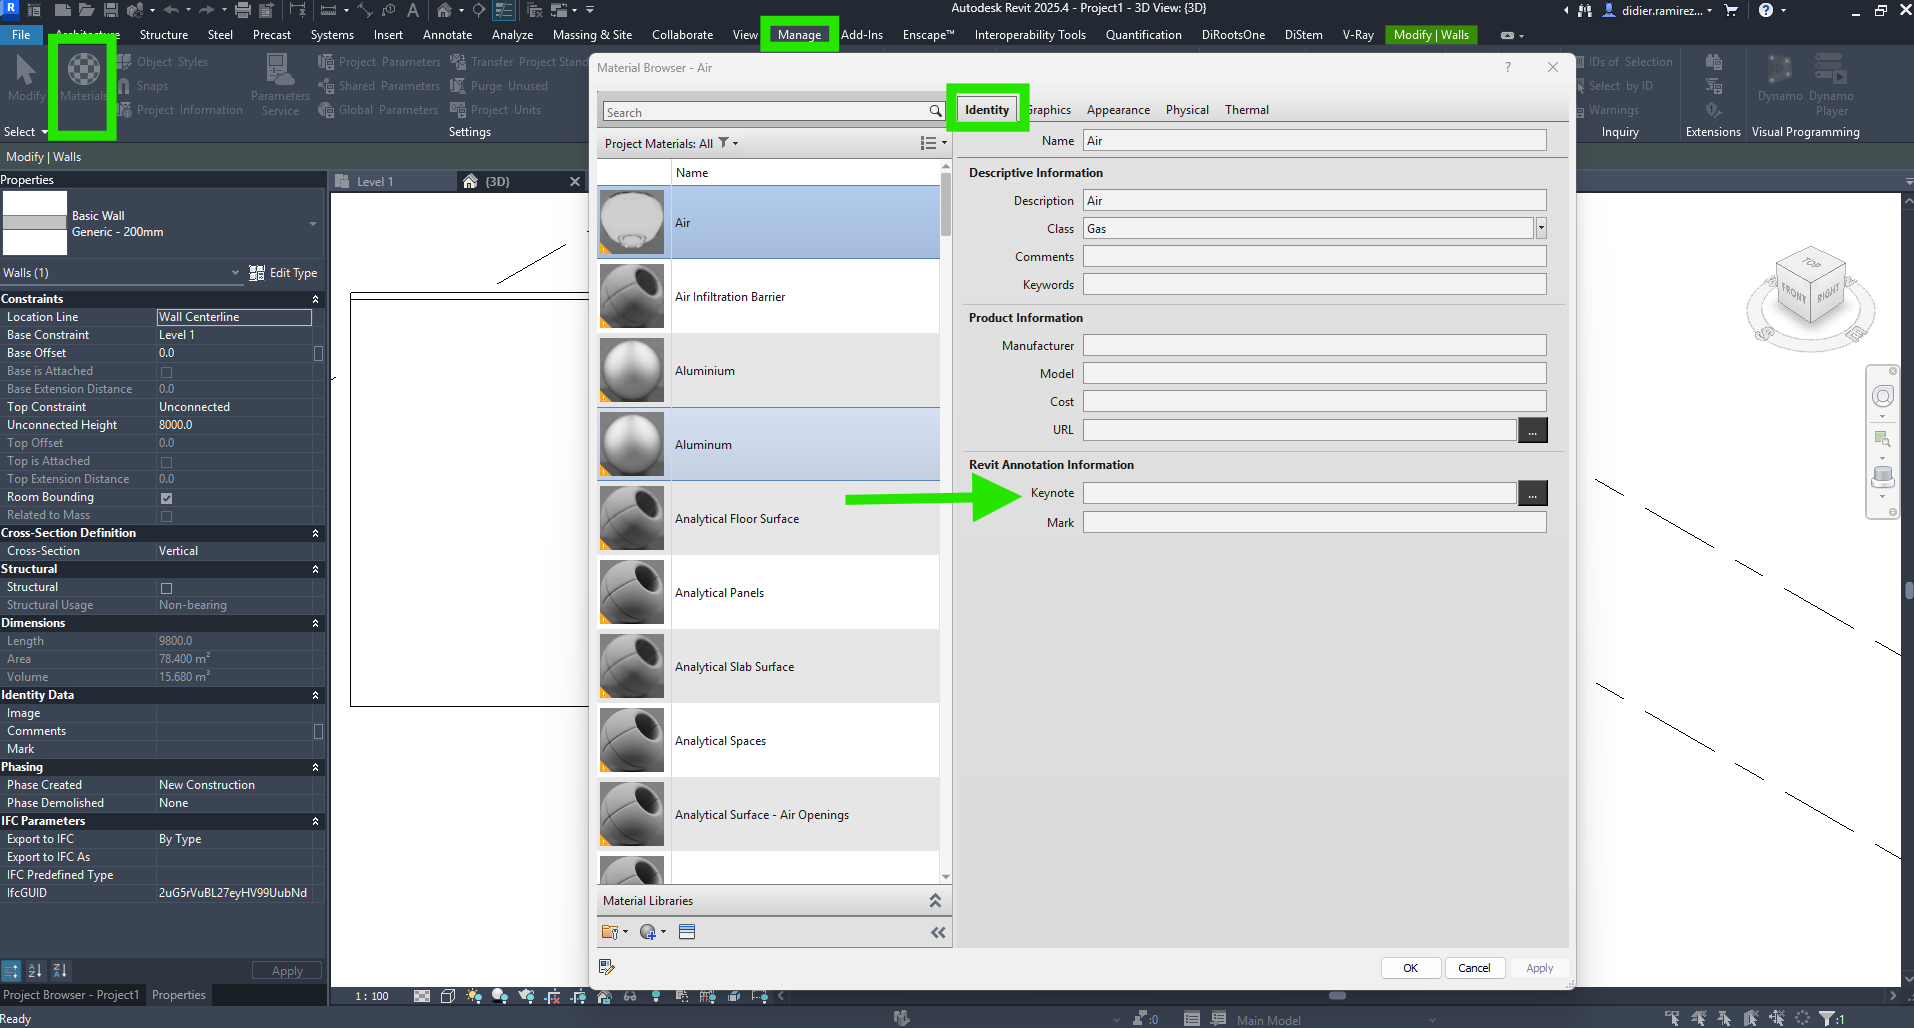Viewport: 1914px width, 1028px height.
Task: Toggle the Base is Attached checkbox
Action: pyautogui.click(x=166, y=372)
